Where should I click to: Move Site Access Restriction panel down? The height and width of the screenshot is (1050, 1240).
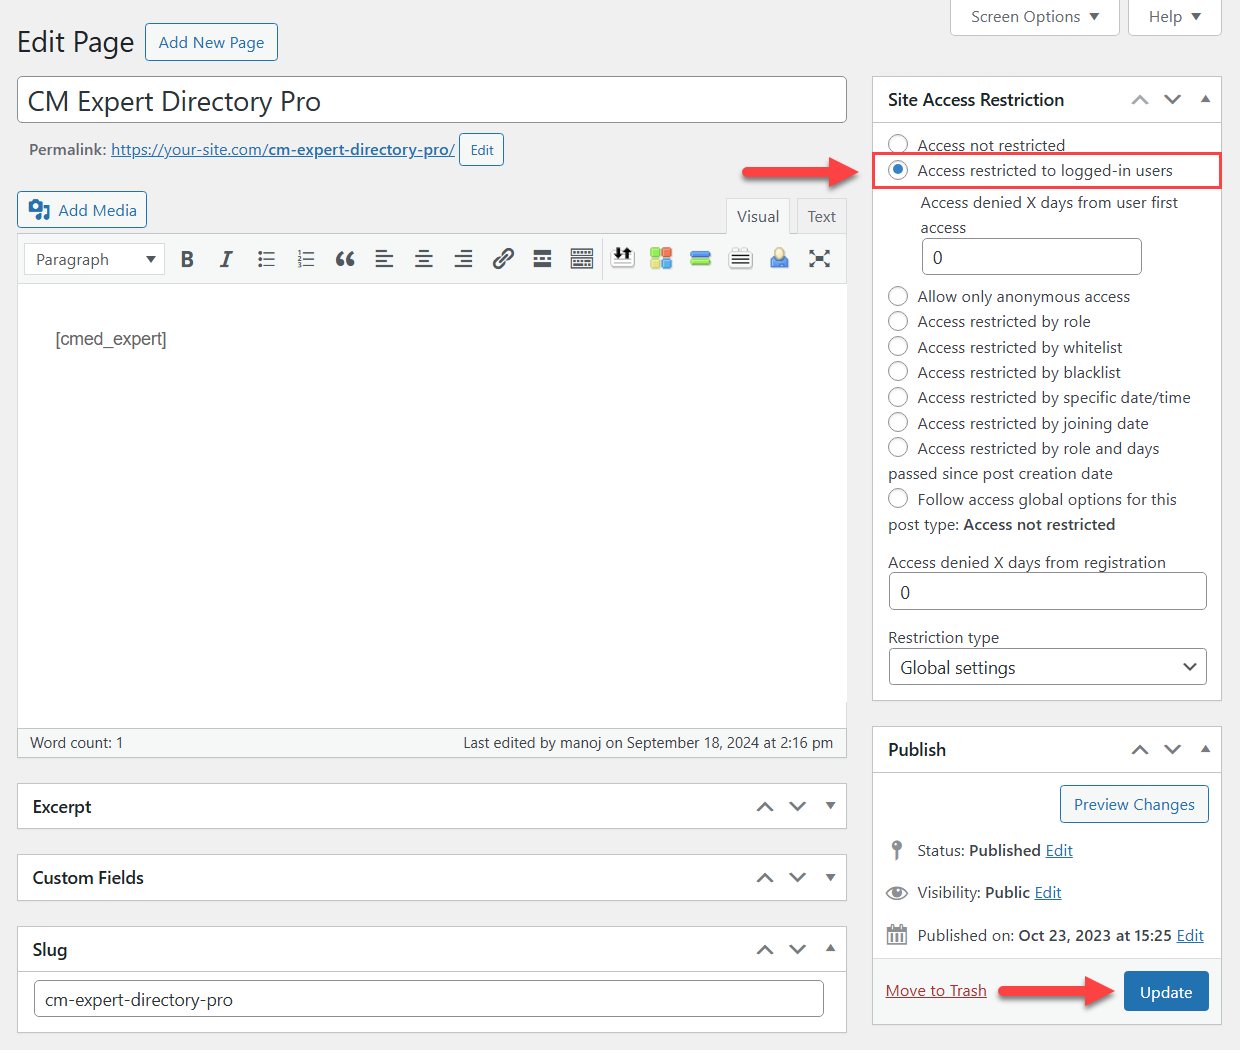click(x=1173, y=100)
